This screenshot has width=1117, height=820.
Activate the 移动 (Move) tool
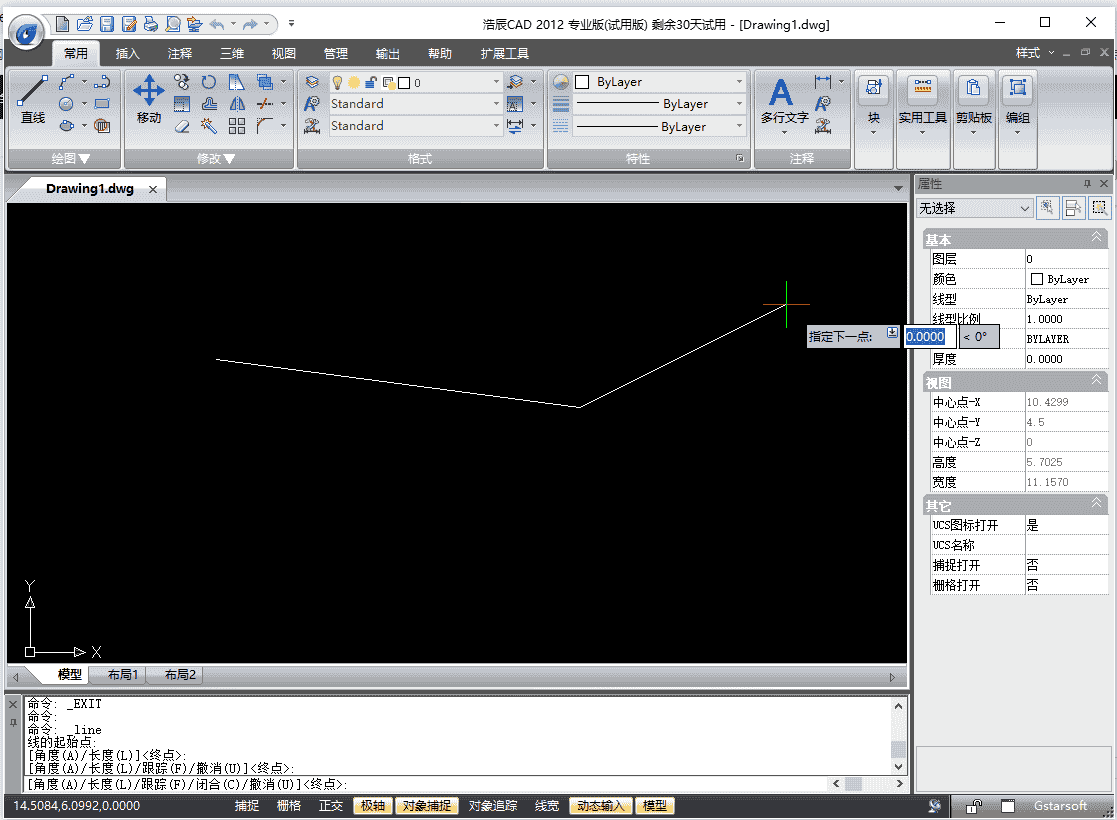(x=148, y=89)
